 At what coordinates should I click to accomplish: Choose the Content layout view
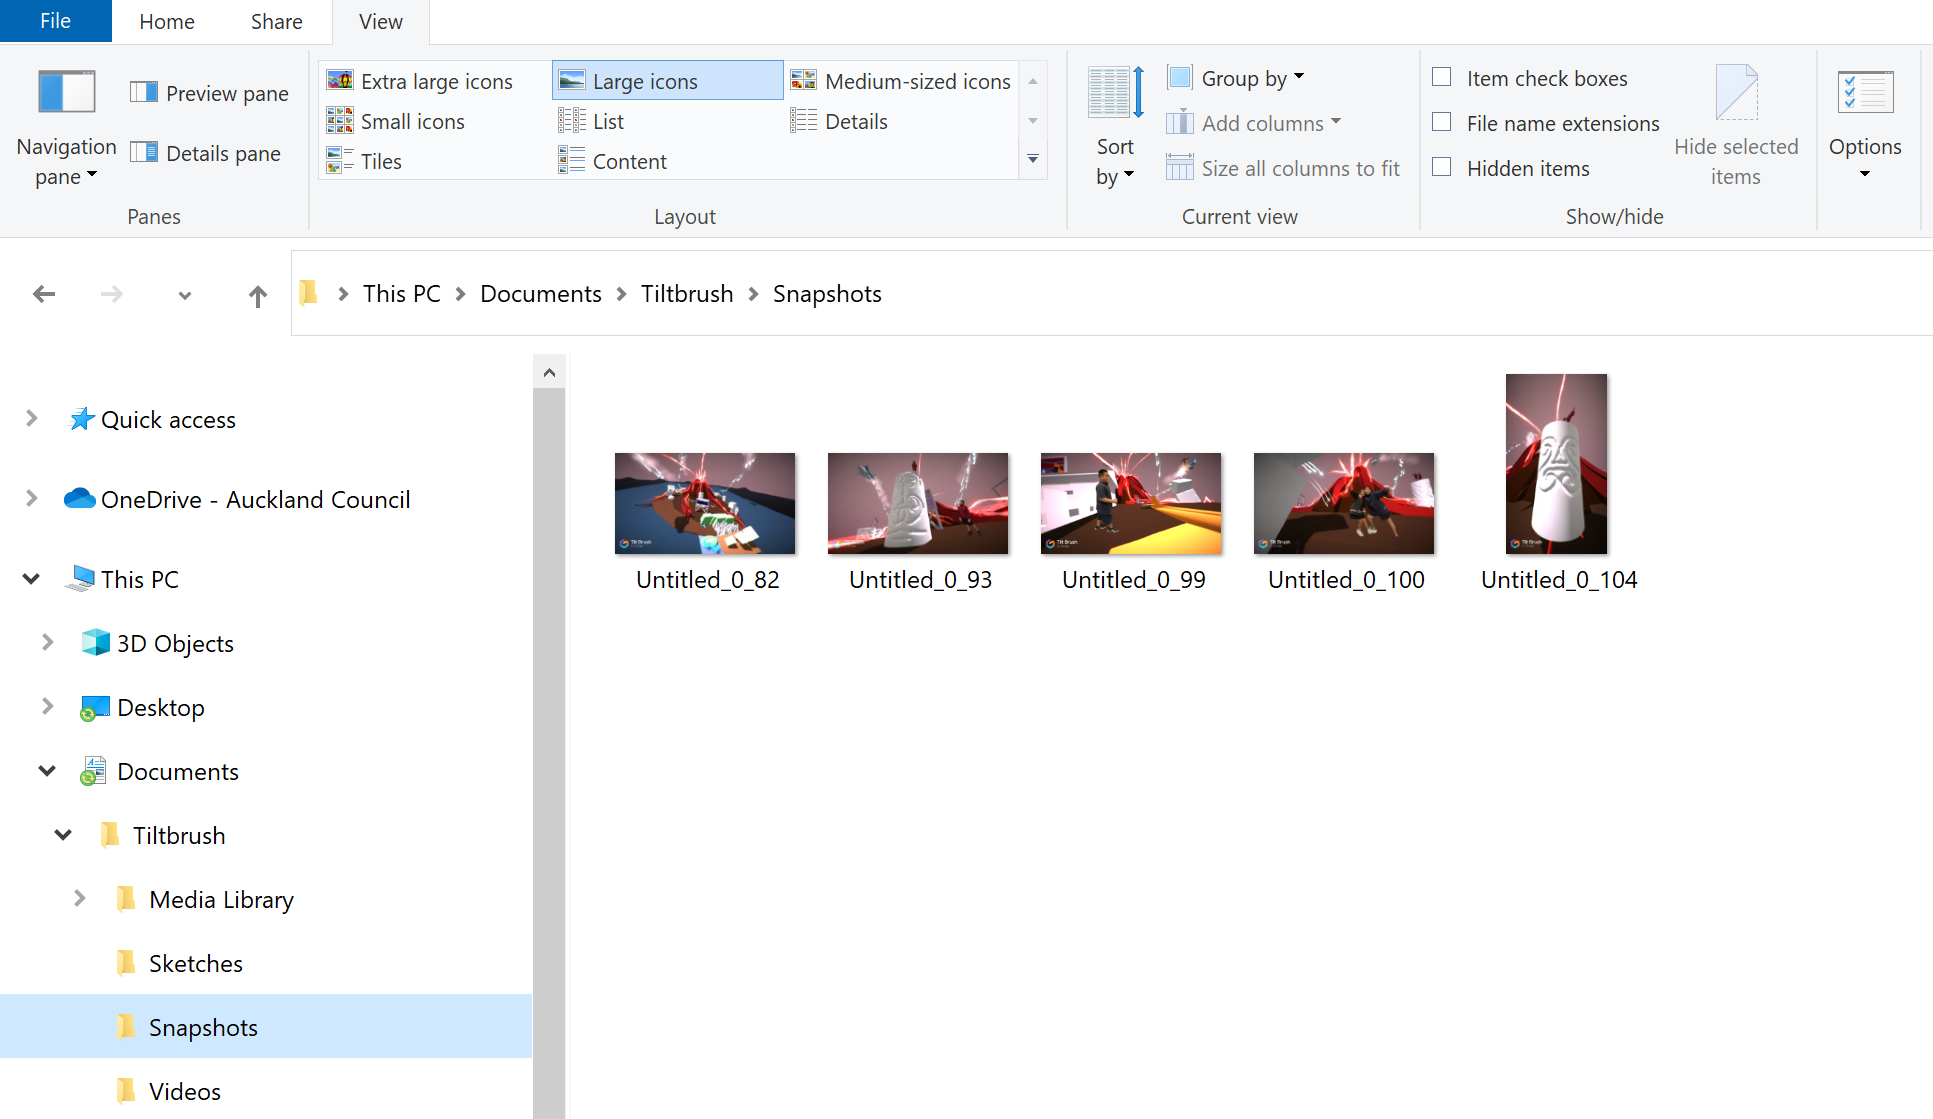[628, 161]
